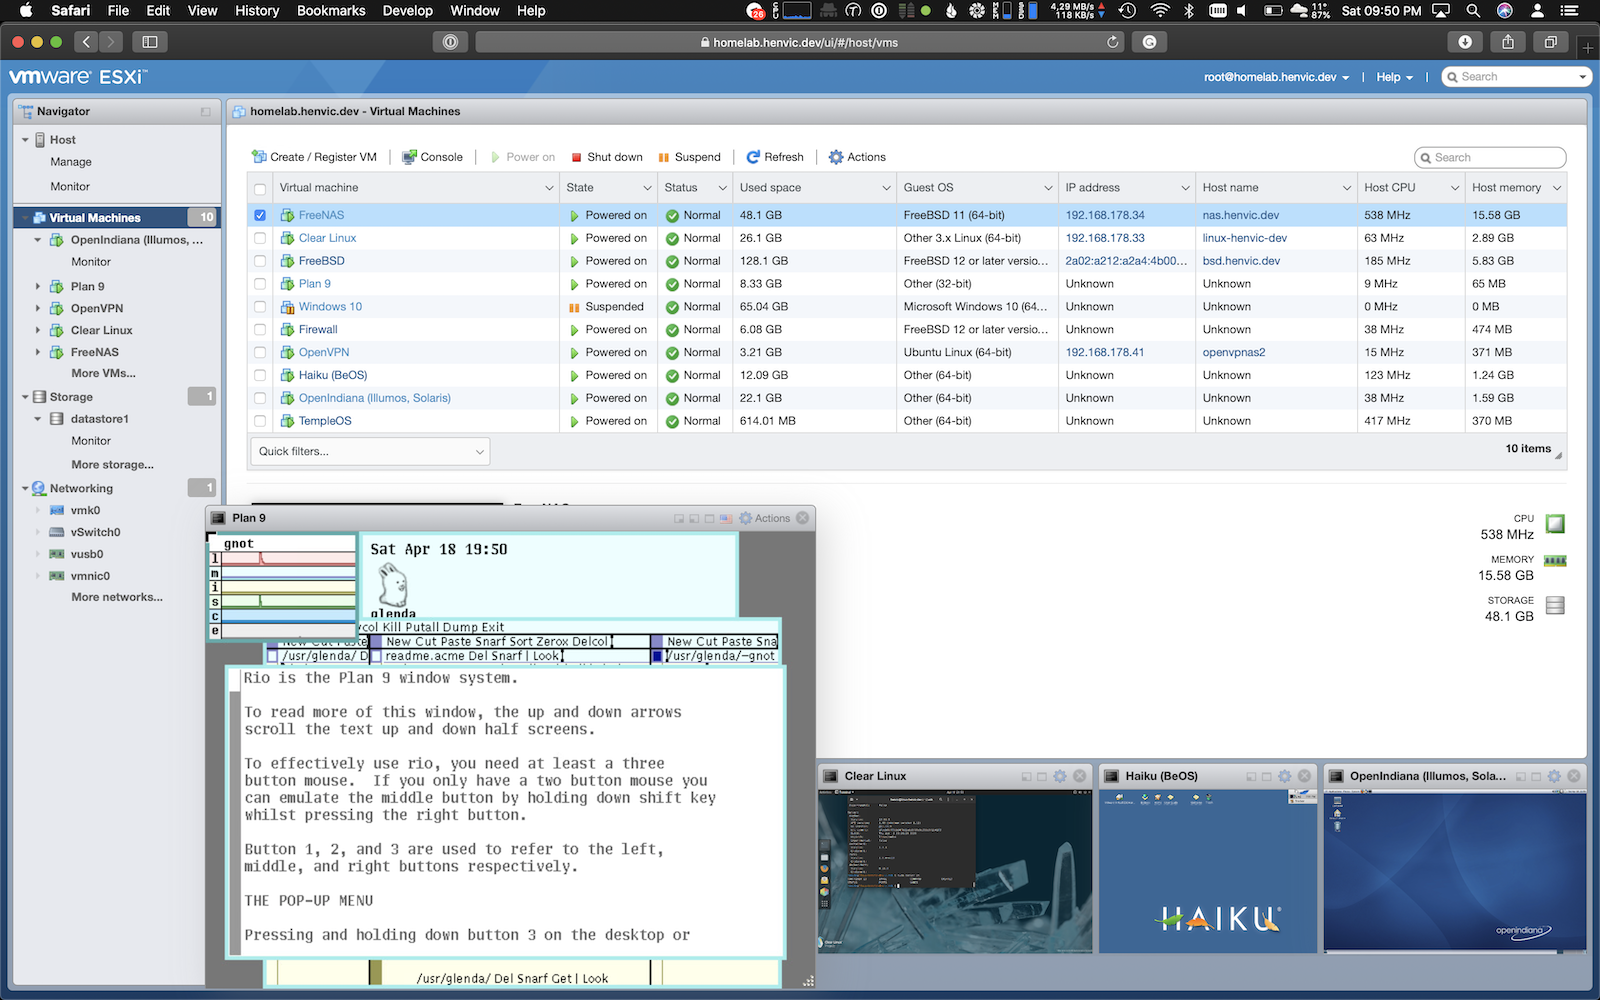Click the IP address 192.168.178.41 link
Viewport: 1600px width, 1000px height.
pyautogui.click(x=1105, y=353)
